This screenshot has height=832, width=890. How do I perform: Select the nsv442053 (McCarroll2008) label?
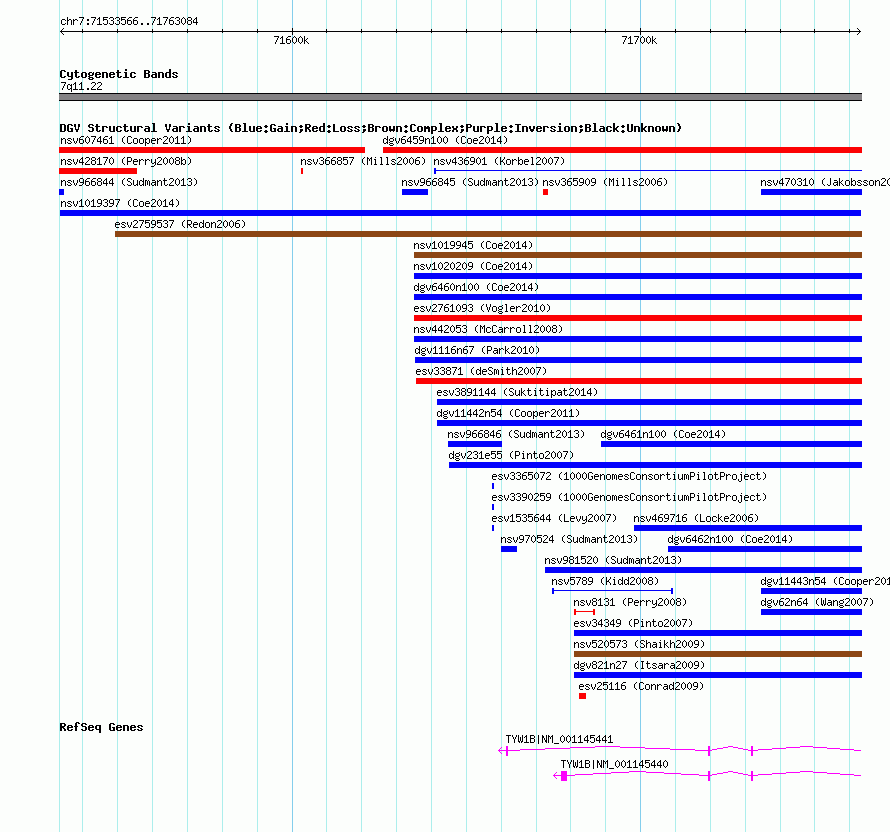point(488,329)
